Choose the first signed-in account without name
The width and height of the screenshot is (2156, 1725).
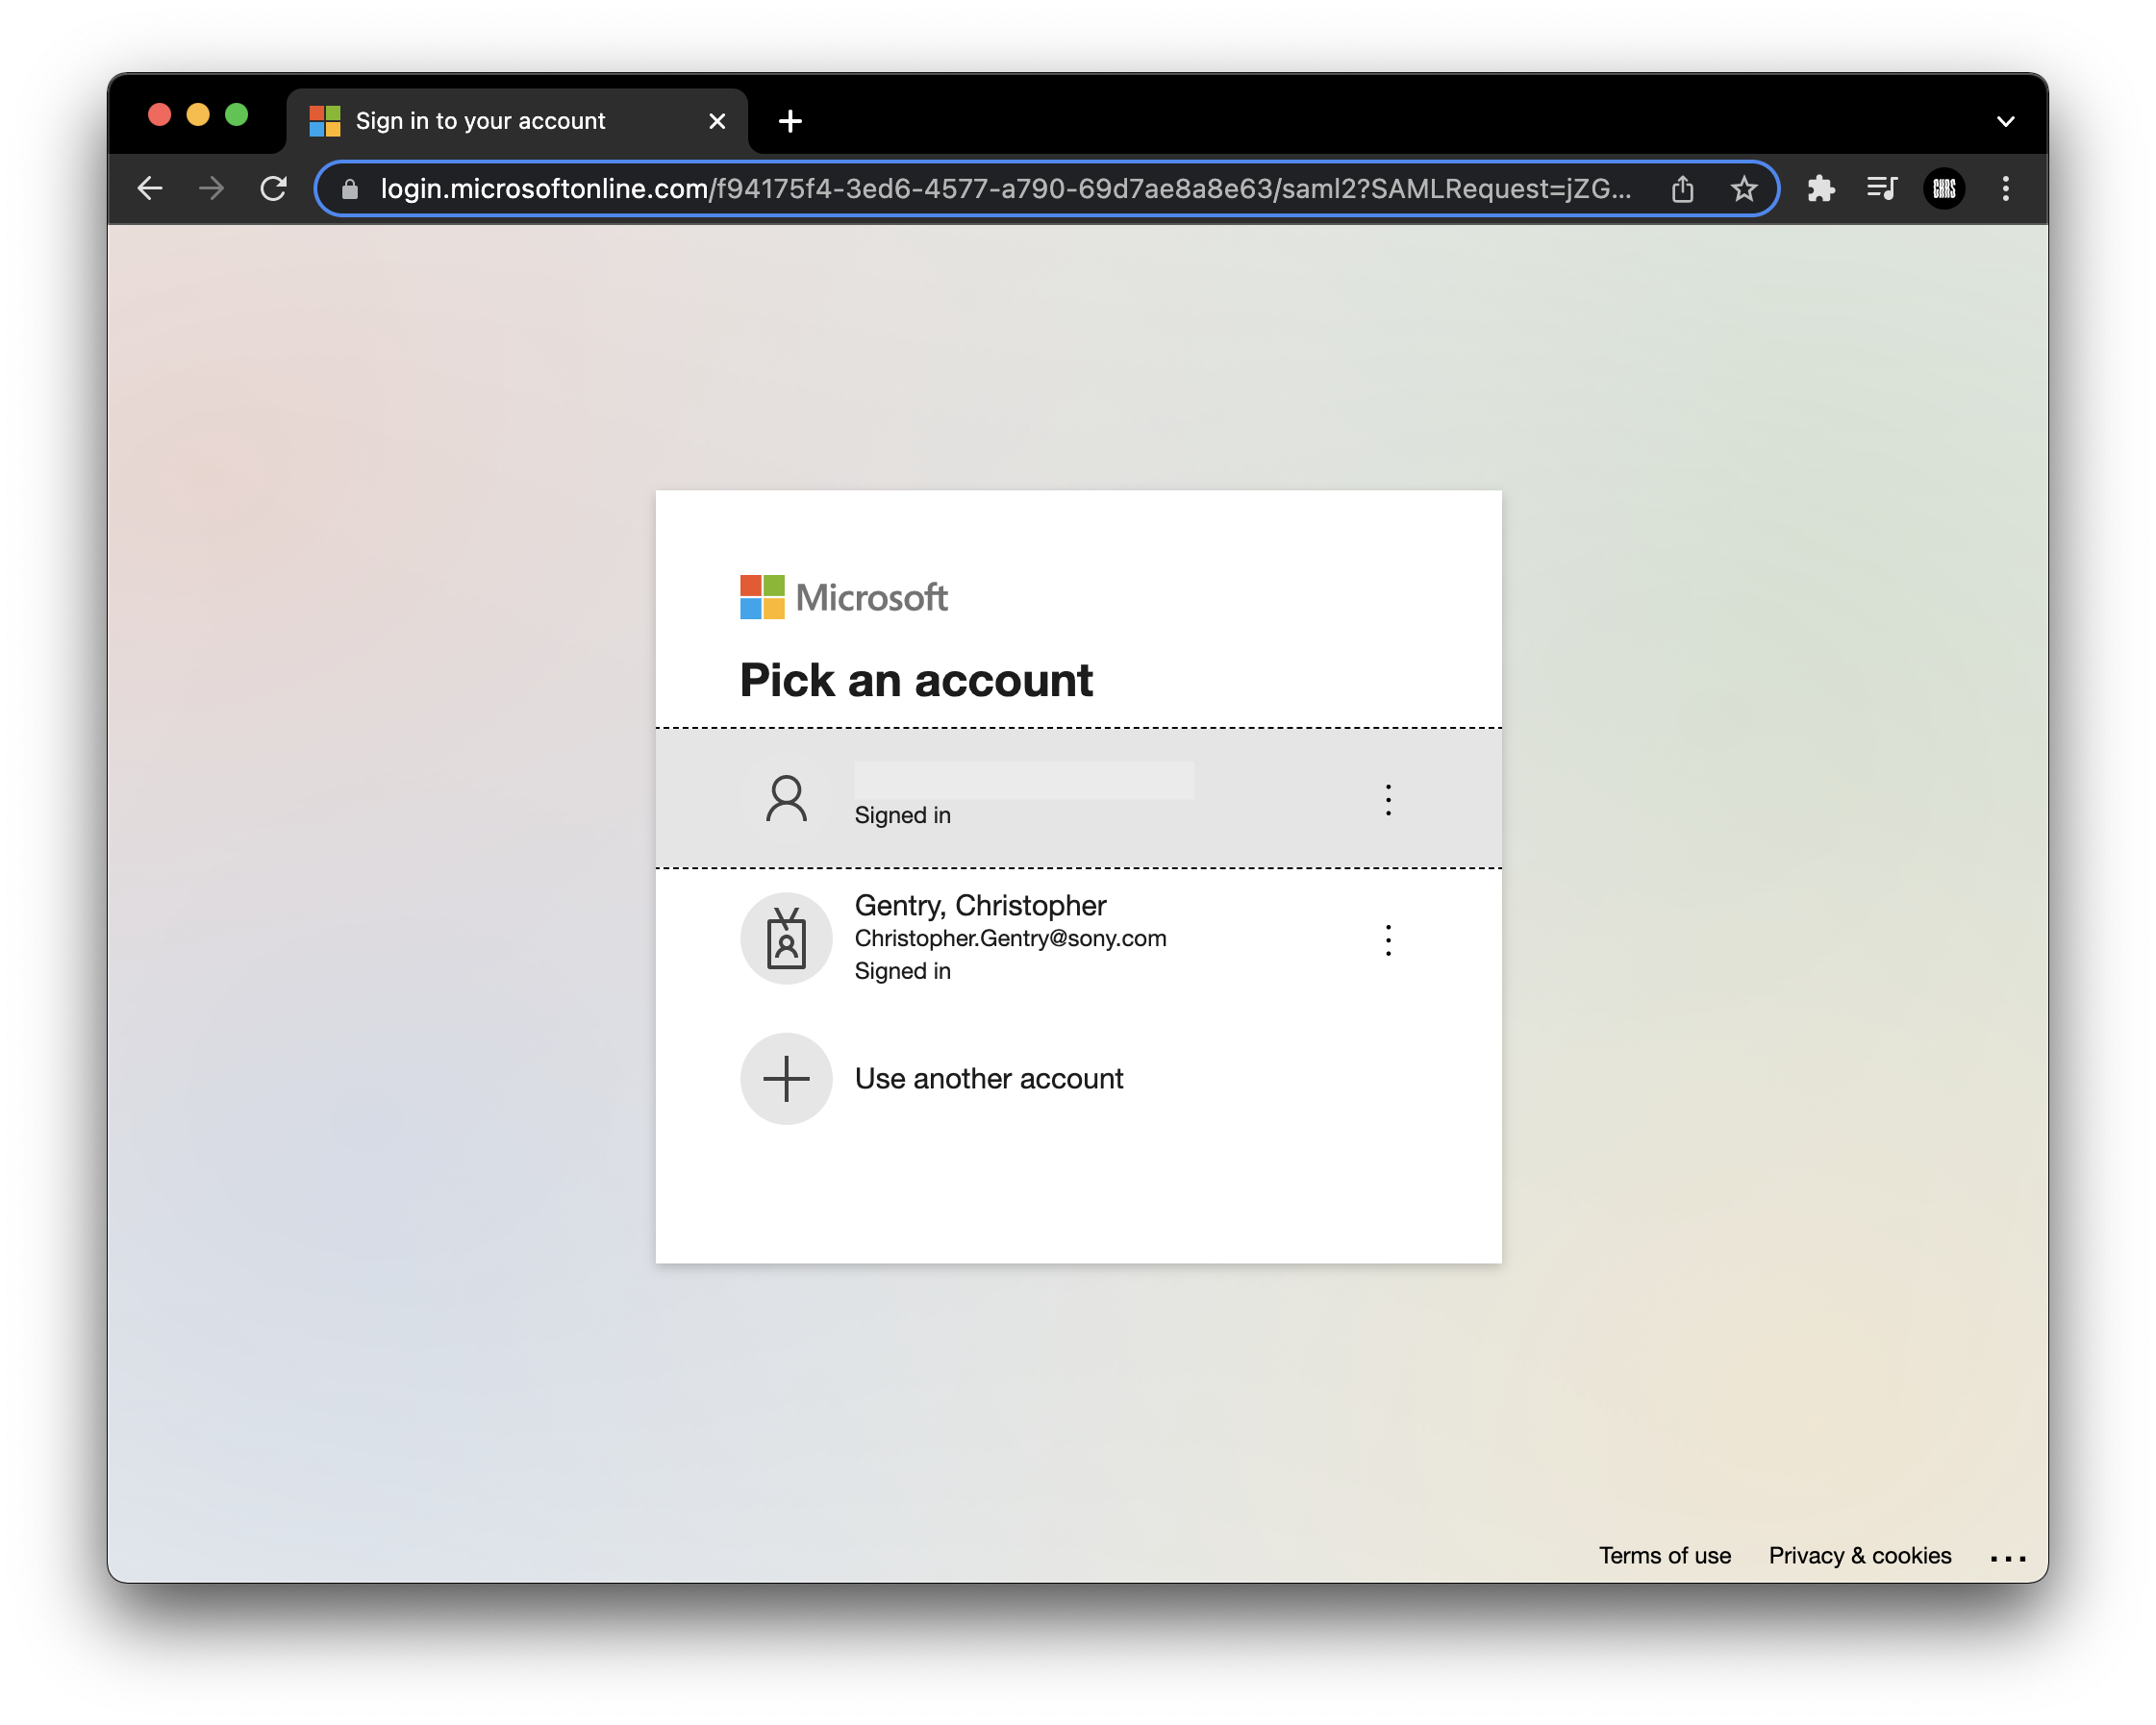click(x=1078, y=798)
